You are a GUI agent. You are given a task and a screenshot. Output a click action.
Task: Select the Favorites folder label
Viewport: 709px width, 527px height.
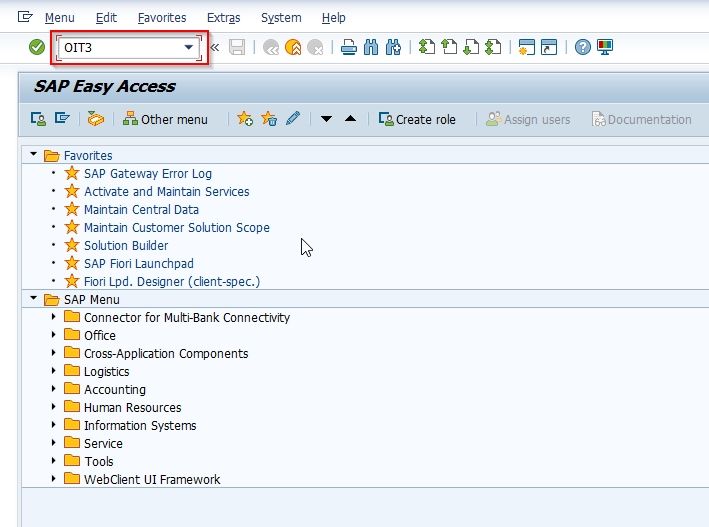pyautogui.click(x=88, y=156)
